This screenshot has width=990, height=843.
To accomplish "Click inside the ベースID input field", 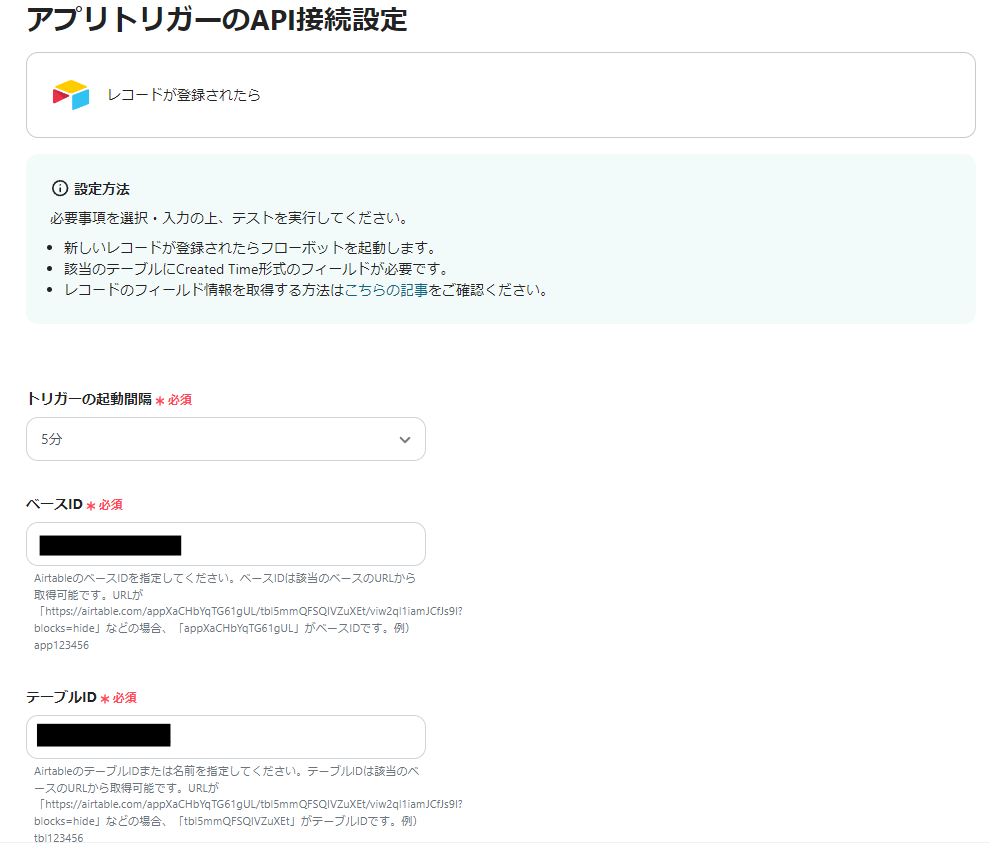I will point(225,543).
